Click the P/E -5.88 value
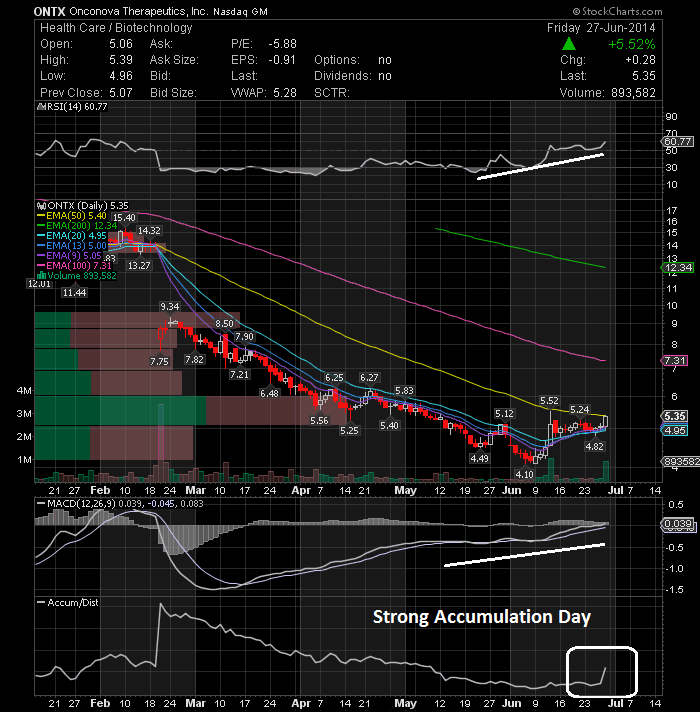 (282, 44)
